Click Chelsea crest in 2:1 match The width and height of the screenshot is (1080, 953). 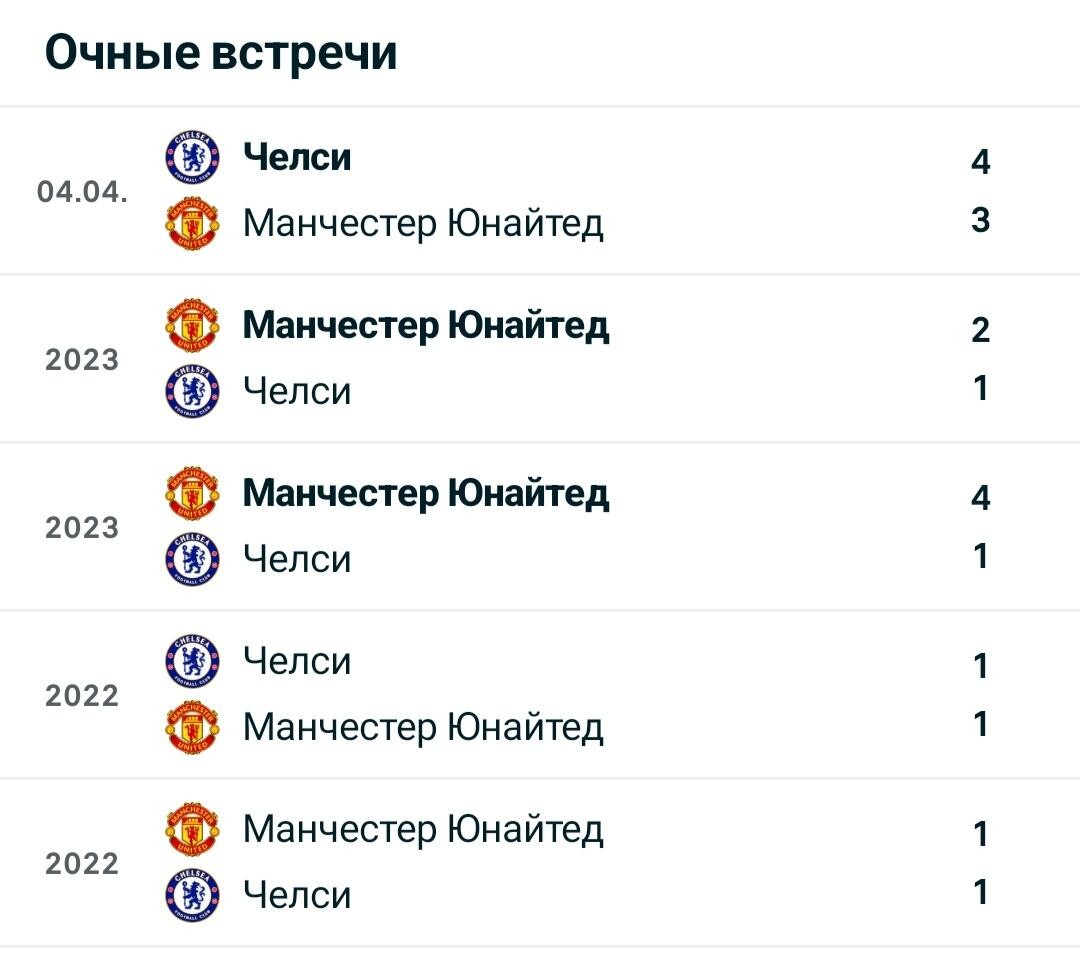click(193, 391)
